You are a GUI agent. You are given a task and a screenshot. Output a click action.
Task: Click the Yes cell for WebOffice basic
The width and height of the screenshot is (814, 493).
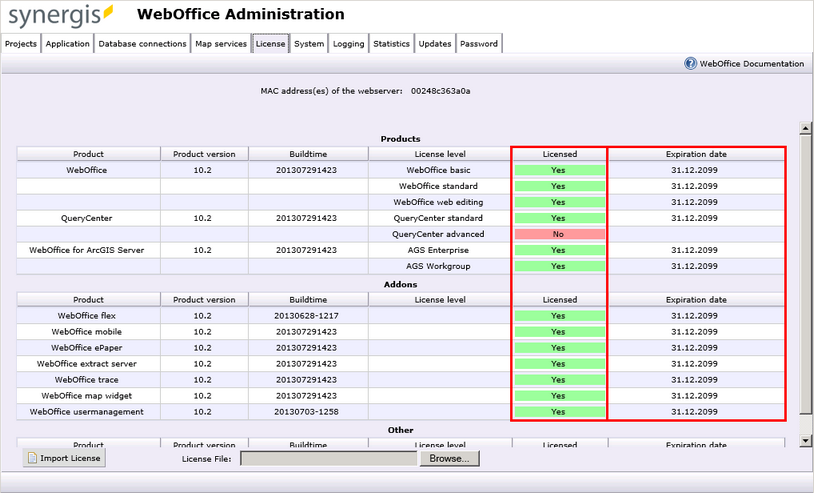coord(560,170)
